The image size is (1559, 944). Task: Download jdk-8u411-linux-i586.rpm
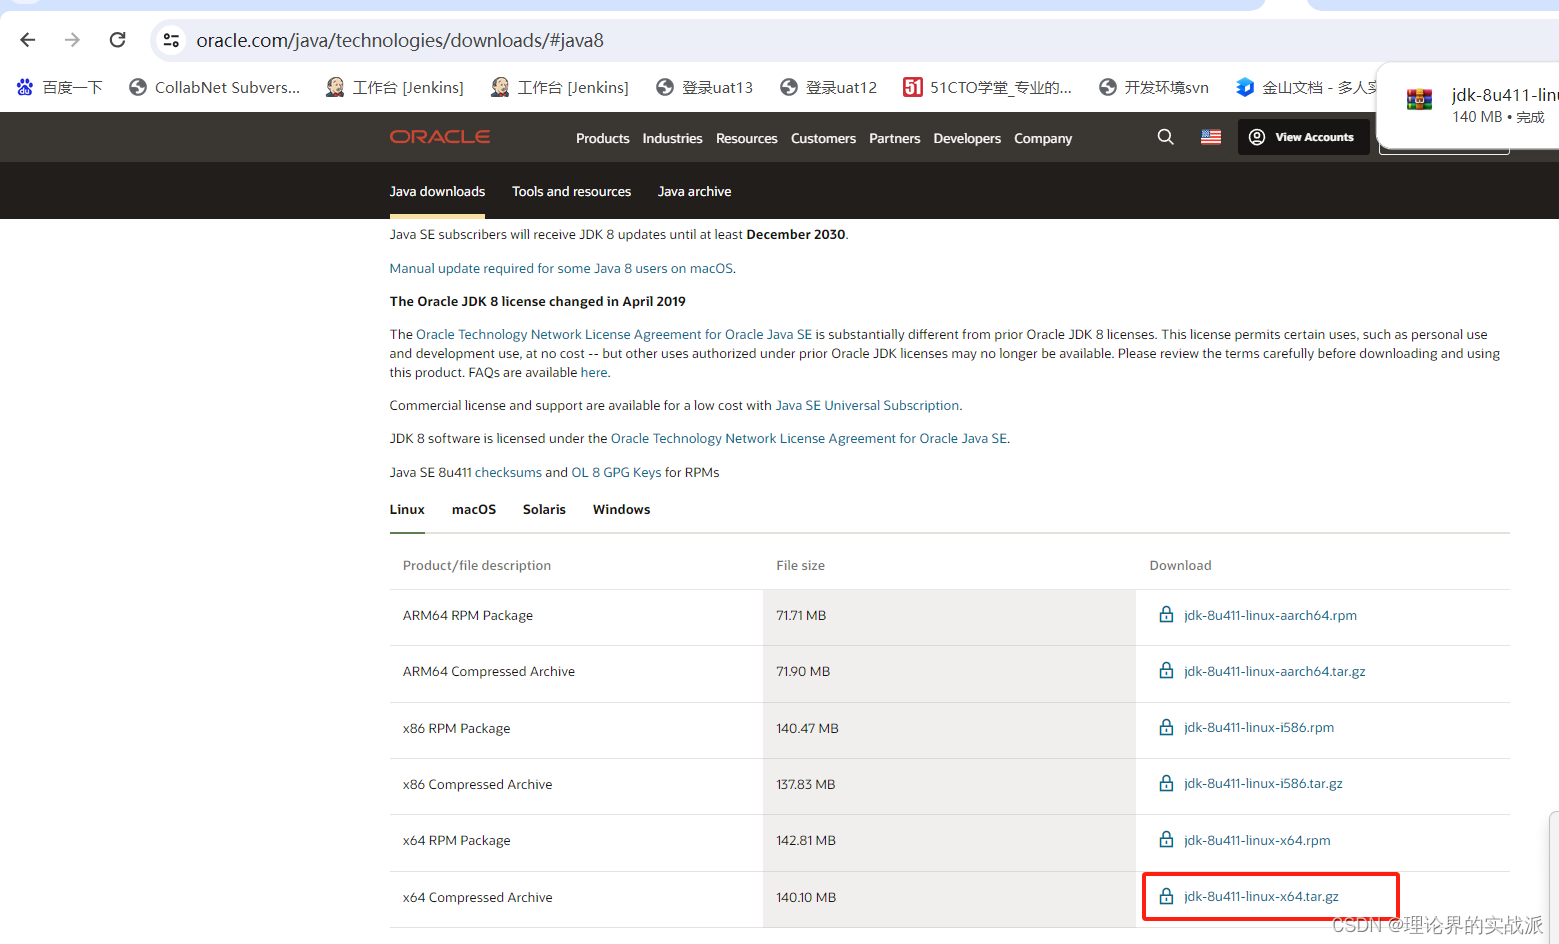(x=1259, y=727)
